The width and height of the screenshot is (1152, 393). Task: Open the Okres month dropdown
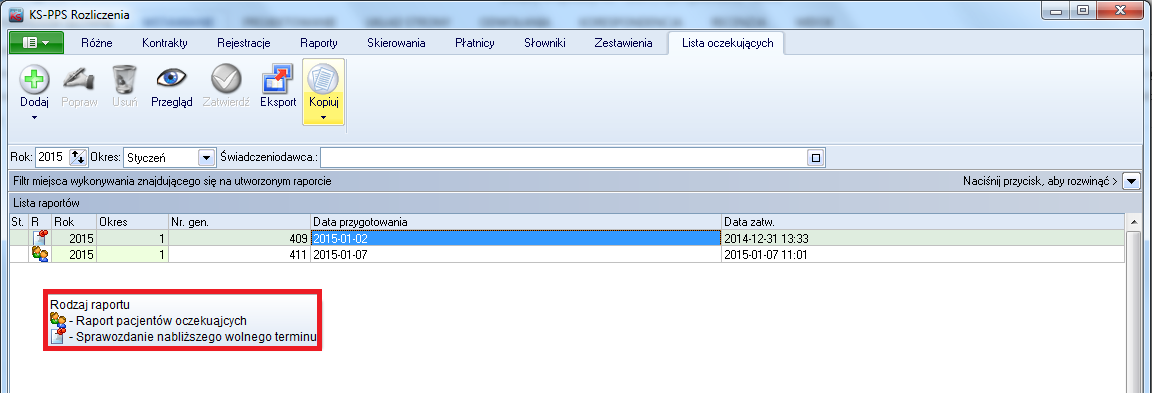click(x=205, y=157)
